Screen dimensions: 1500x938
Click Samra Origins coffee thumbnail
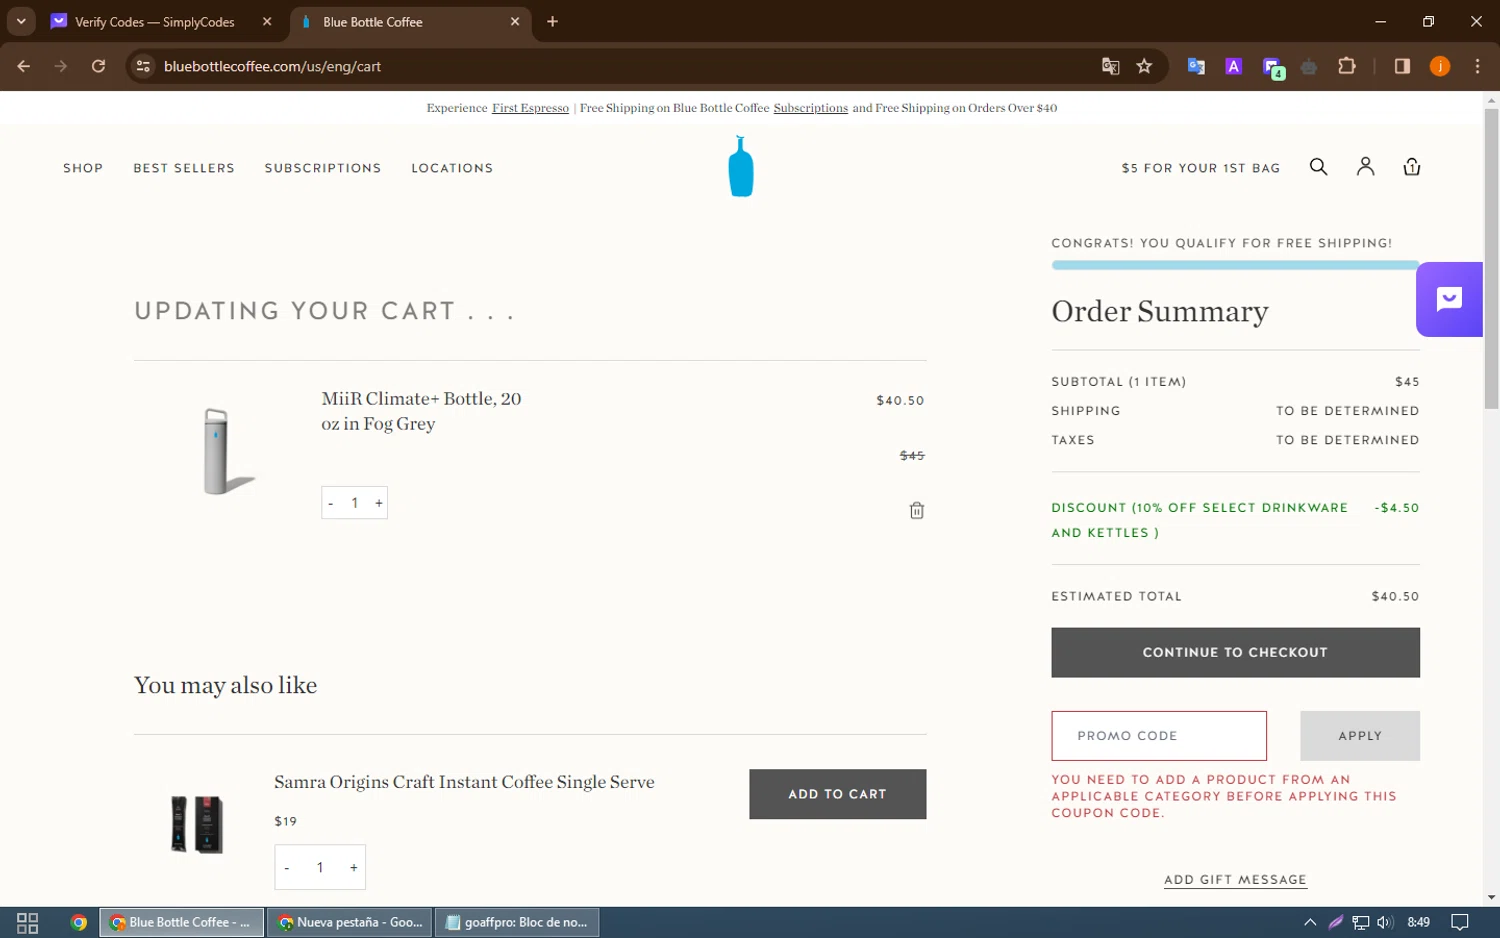pyautogui.click(x=197, y=824)
